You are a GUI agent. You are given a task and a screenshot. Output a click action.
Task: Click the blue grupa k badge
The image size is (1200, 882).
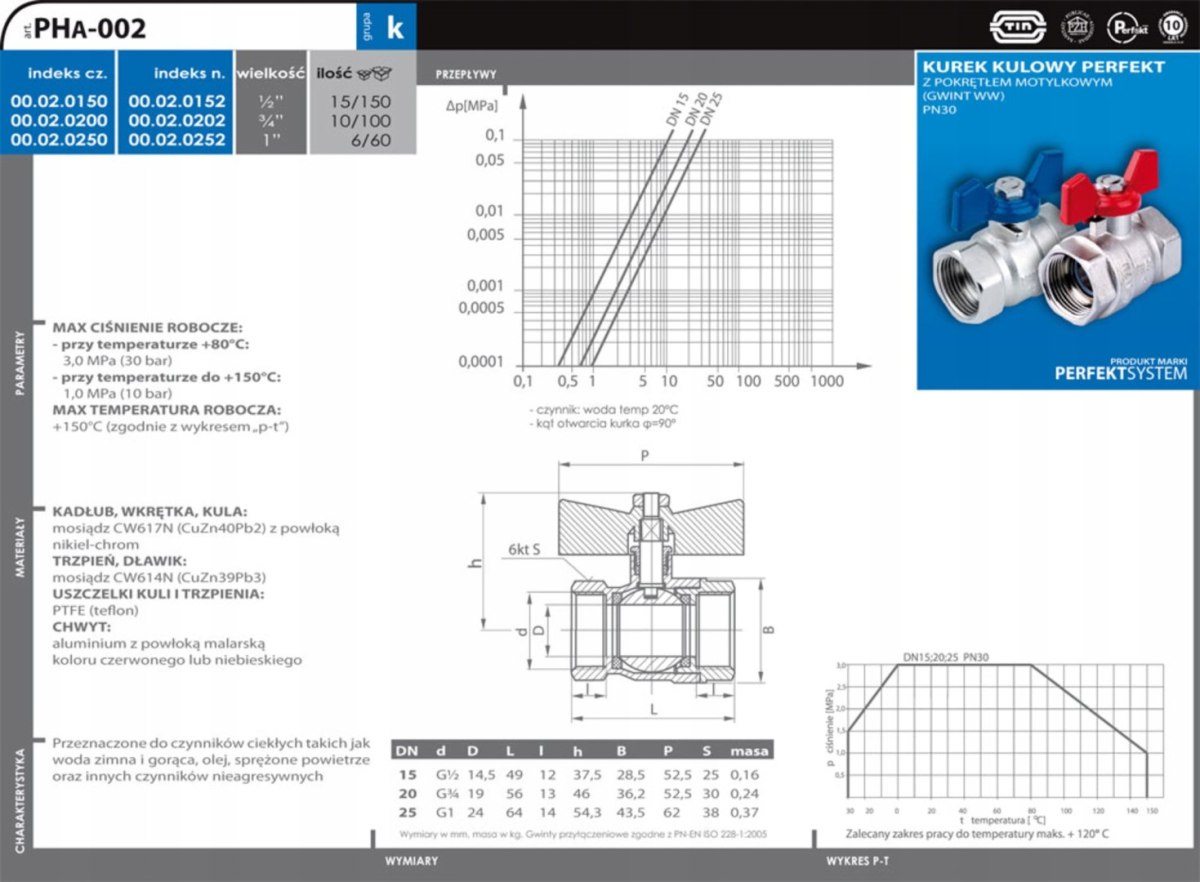[387, 26]
